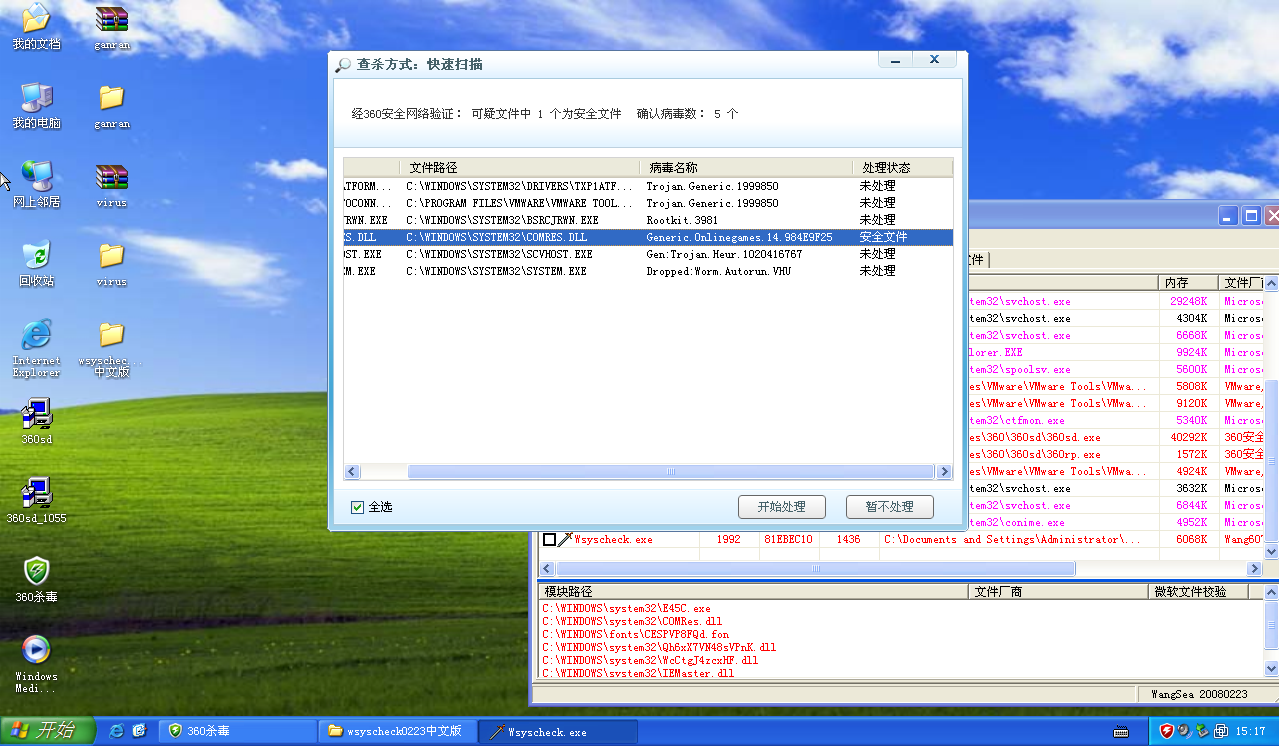Viewport: 1279px width, 746px height.
Task: Click the language bar keyboard icon
Action: pyautogui.click(x=1123, y=732)
